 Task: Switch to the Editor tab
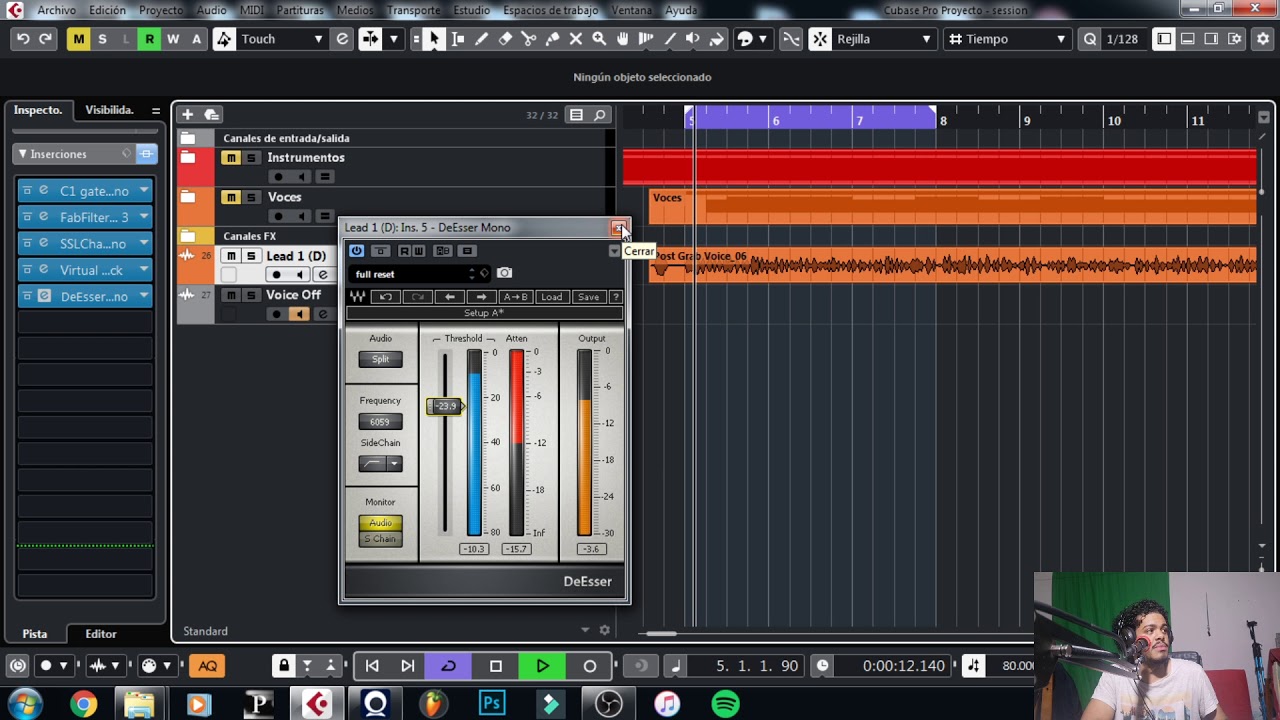101,633
